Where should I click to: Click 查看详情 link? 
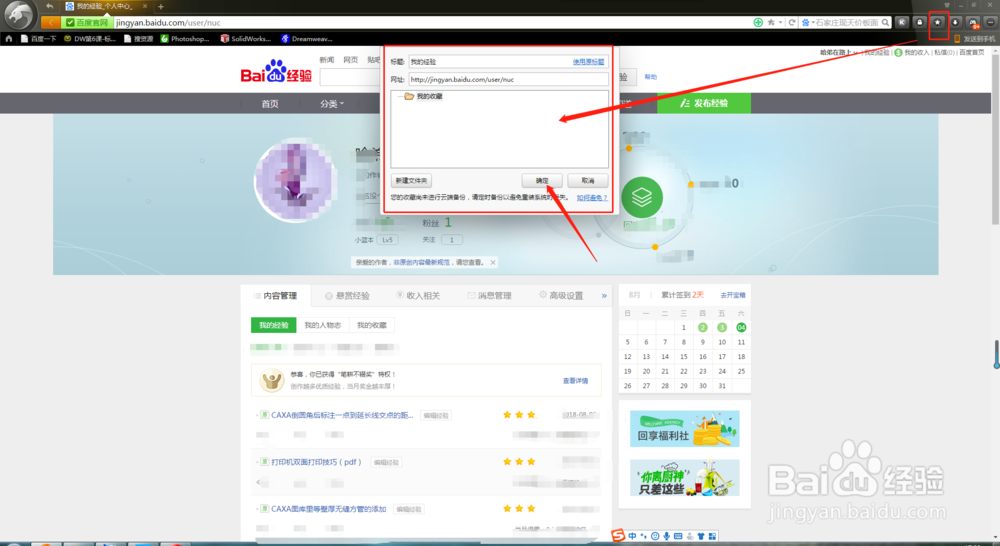(x=575, y=381)
